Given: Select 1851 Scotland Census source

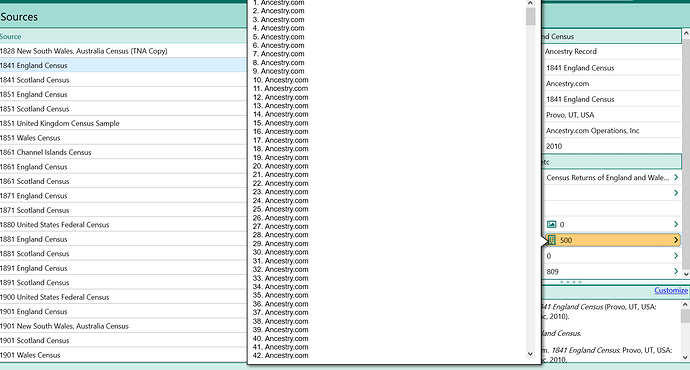Looking at the screenshot, I should tap(123, 109).
